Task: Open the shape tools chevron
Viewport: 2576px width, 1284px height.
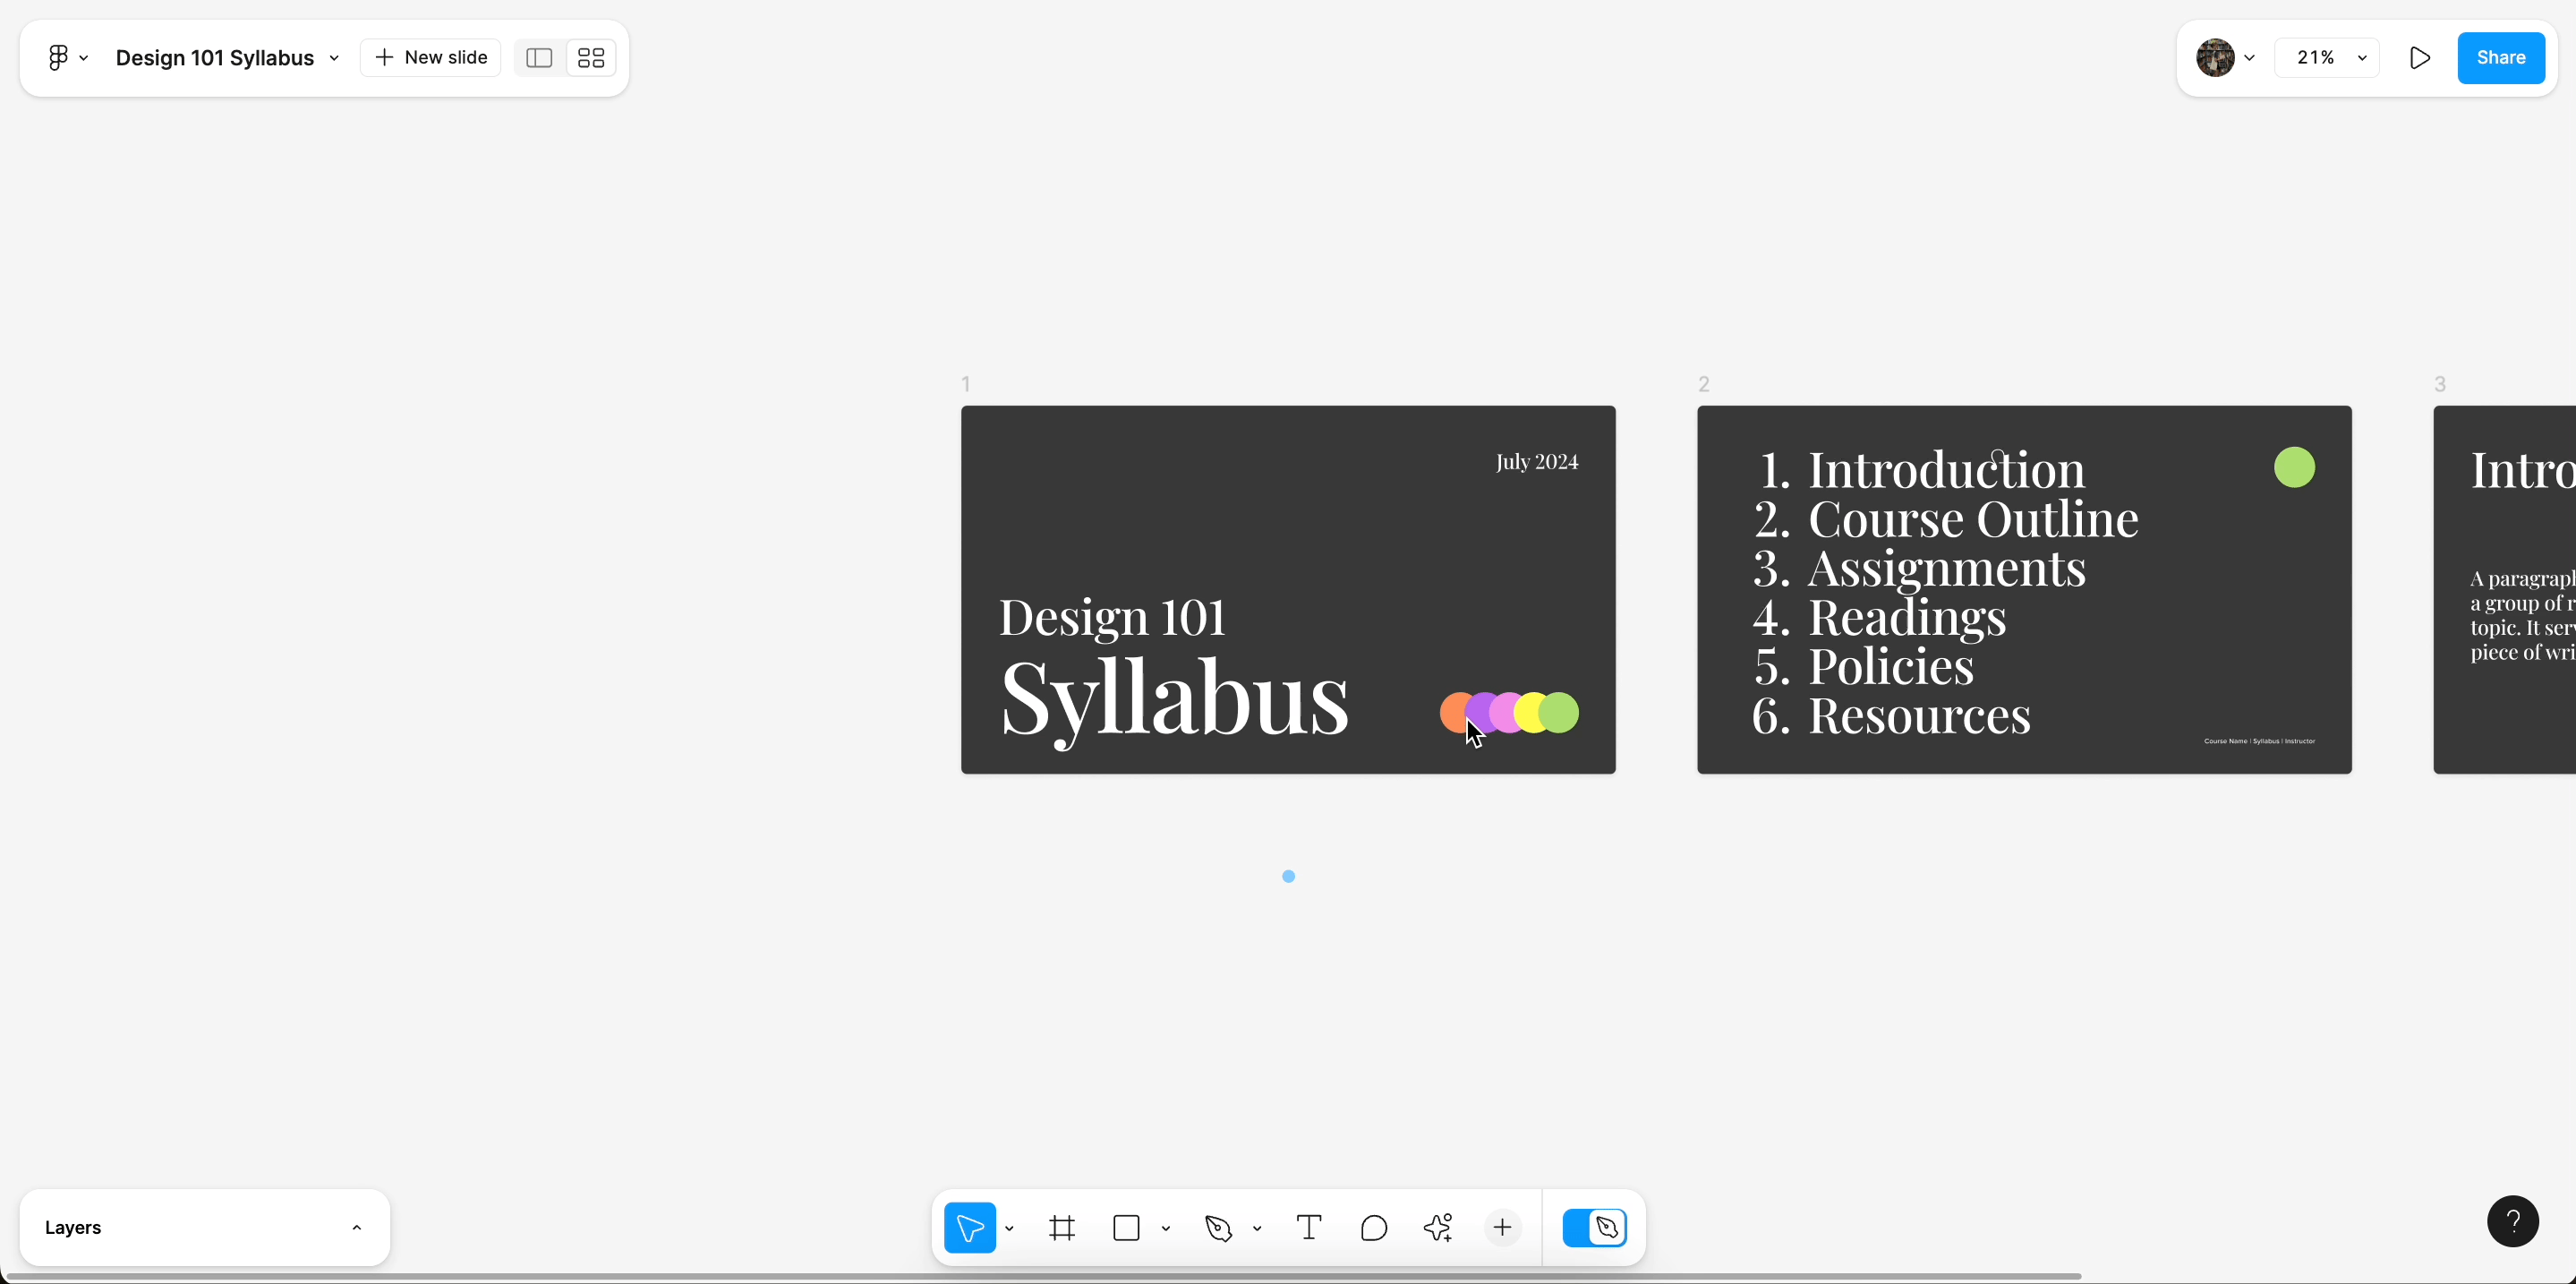Action: coord(1166,1228)
